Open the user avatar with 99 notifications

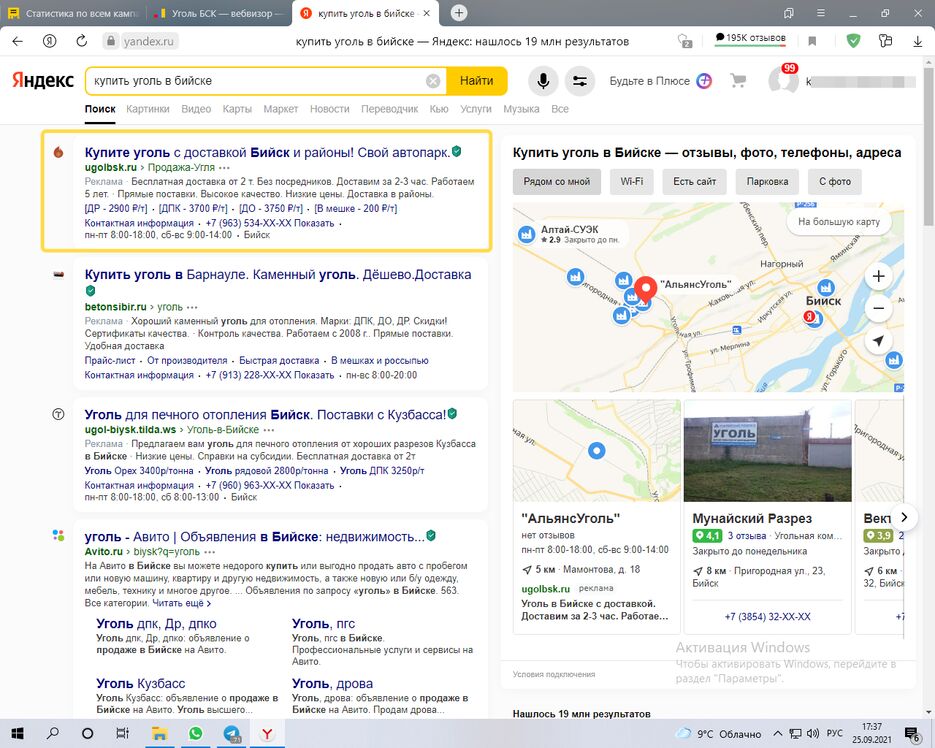click(x=783, y=81)
